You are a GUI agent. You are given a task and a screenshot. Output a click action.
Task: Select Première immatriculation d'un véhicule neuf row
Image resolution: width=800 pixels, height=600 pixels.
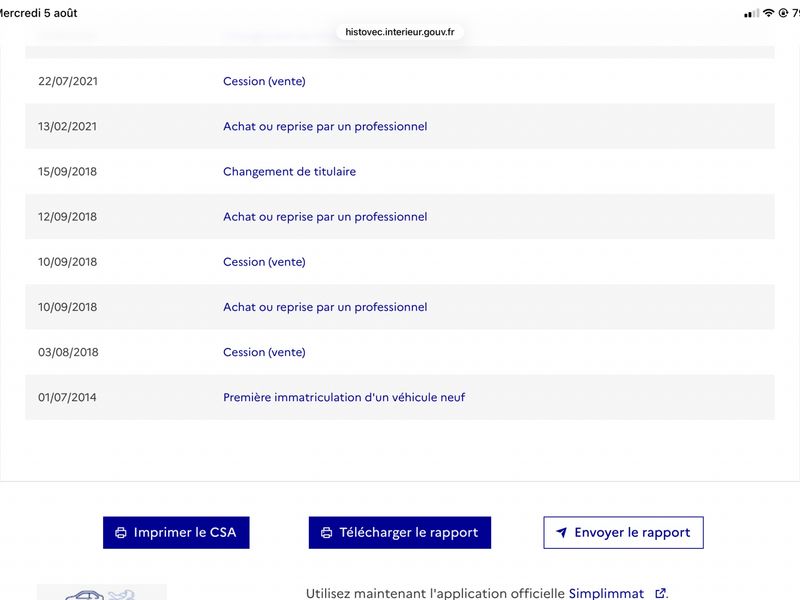399,397
